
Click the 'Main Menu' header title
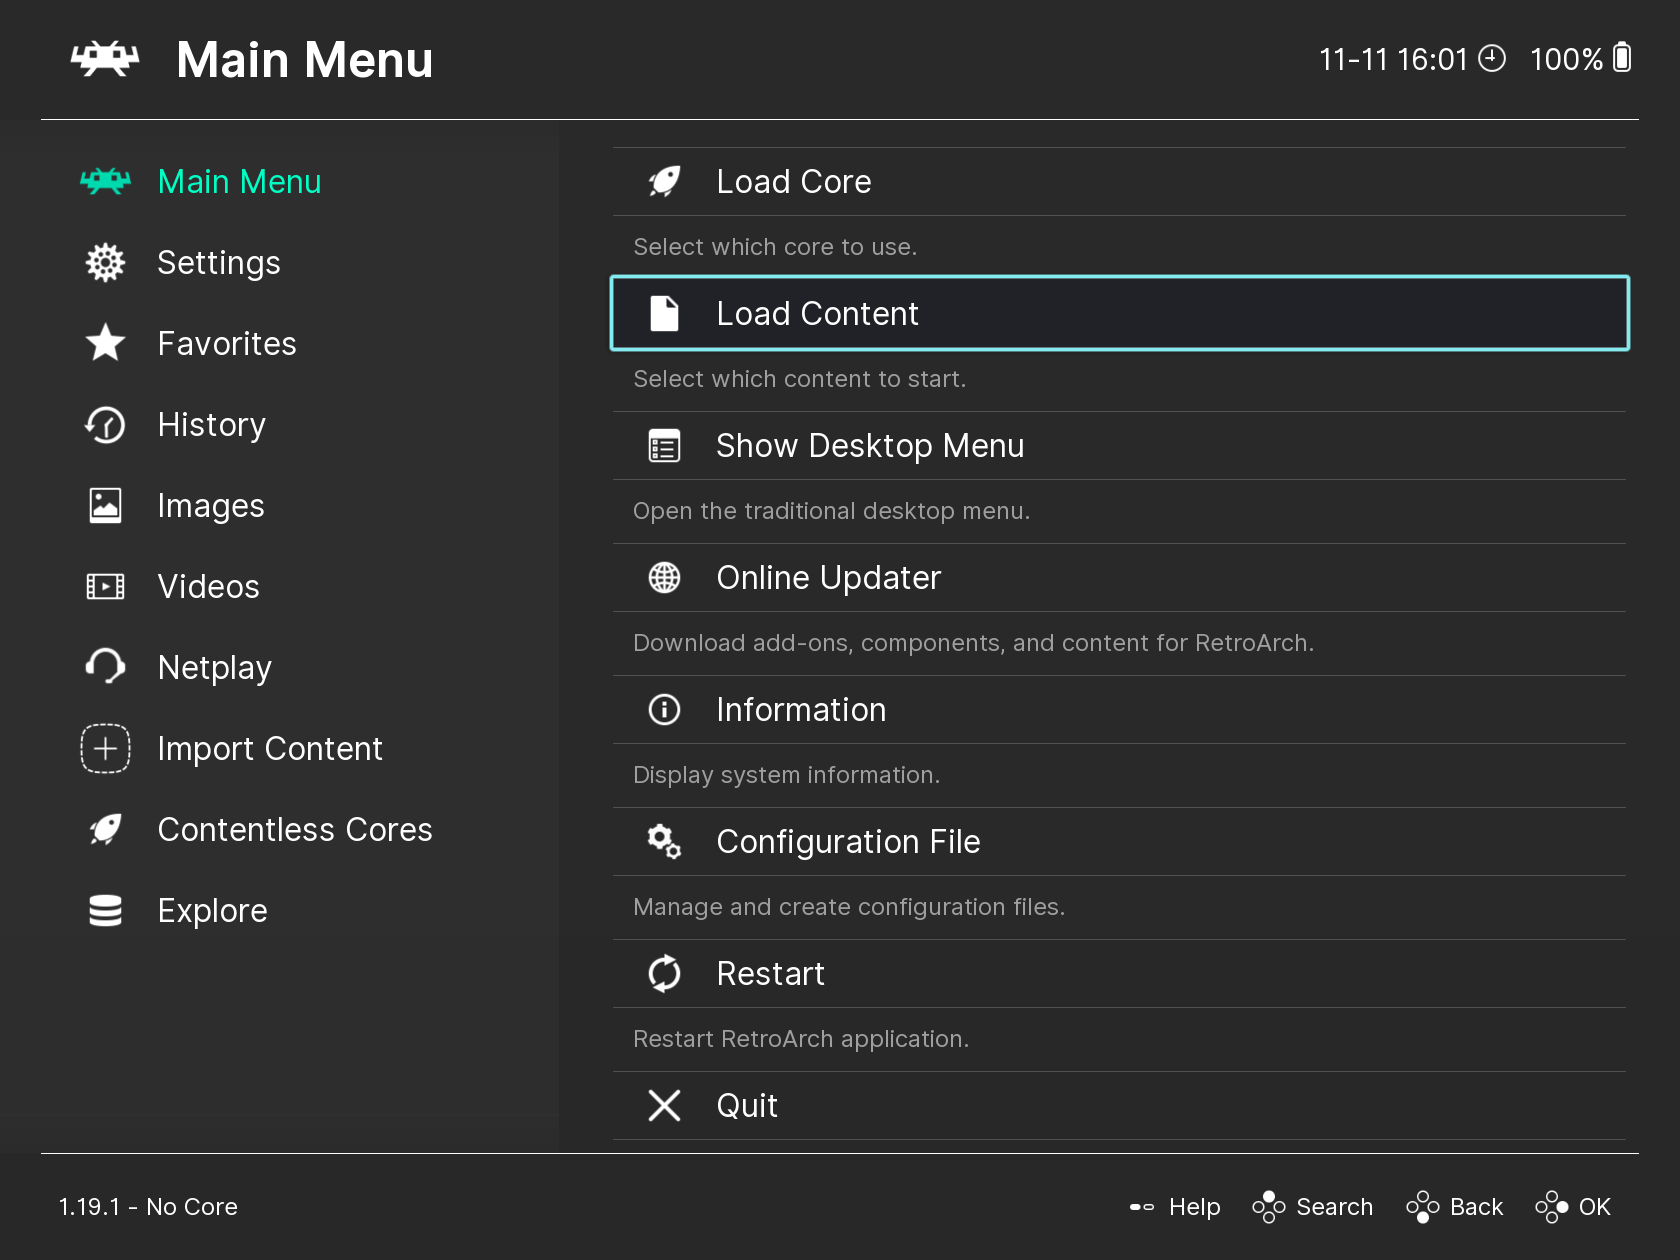304,59
